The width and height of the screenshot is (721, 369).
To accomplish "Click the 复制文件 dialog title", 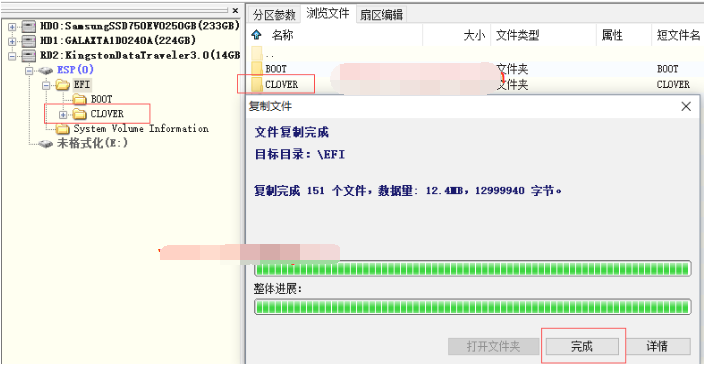I will [270, 107].
